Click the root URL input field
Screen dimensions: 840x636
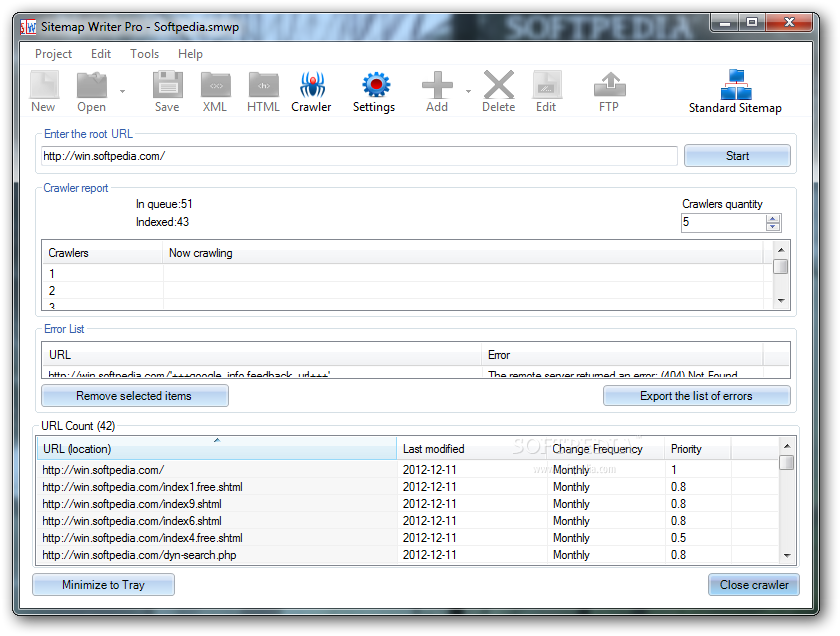(359, 156)
